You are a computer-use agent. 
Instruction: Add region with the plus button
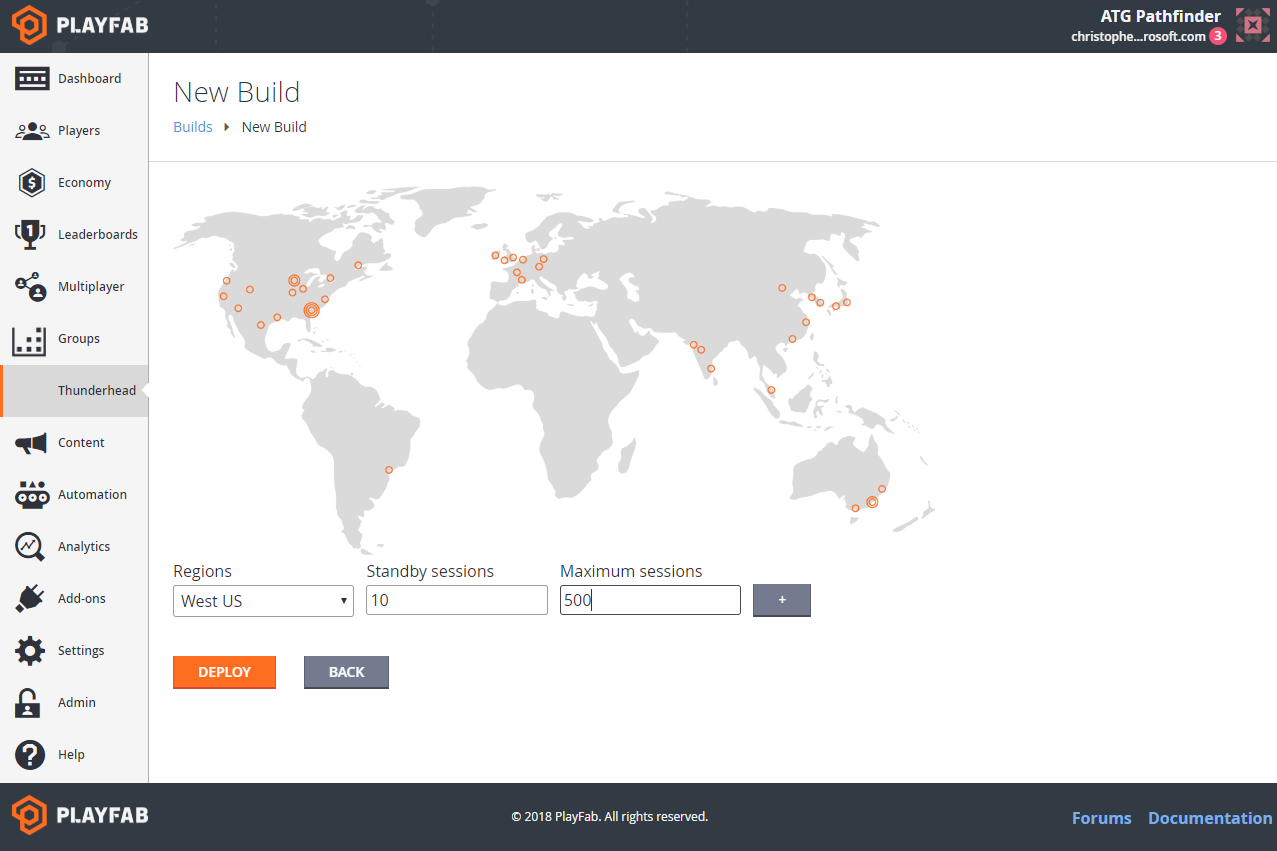[x=782, y=600]
